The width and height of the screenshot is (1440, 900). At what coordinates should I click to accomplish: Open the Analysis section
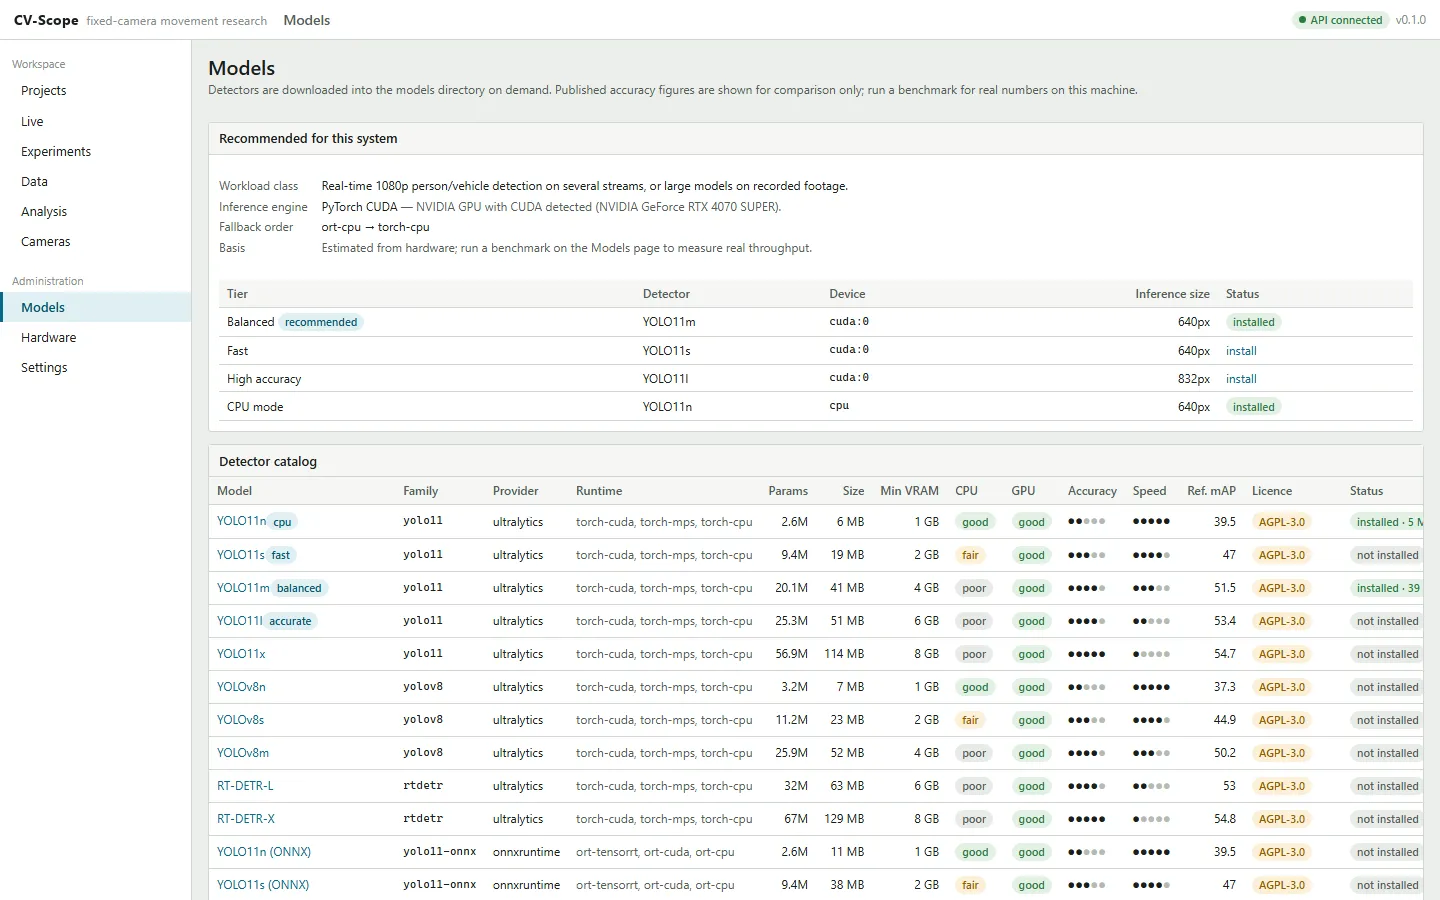(x=95, y=212)
